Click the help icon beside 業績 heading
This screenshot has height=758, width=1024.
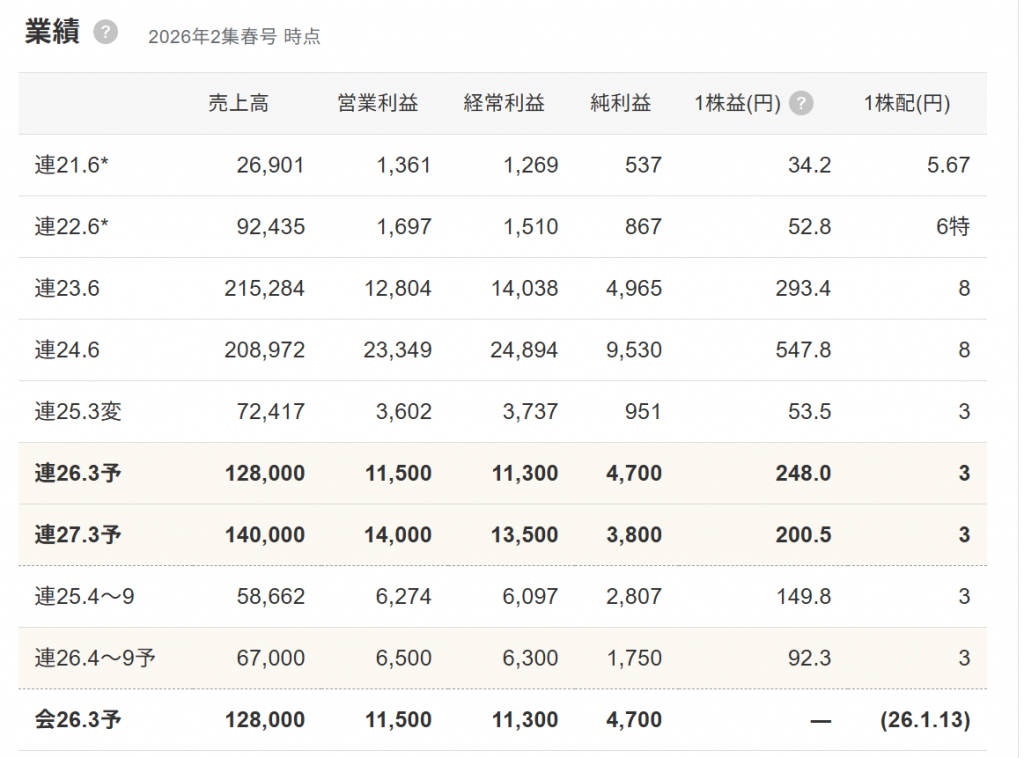105,32
